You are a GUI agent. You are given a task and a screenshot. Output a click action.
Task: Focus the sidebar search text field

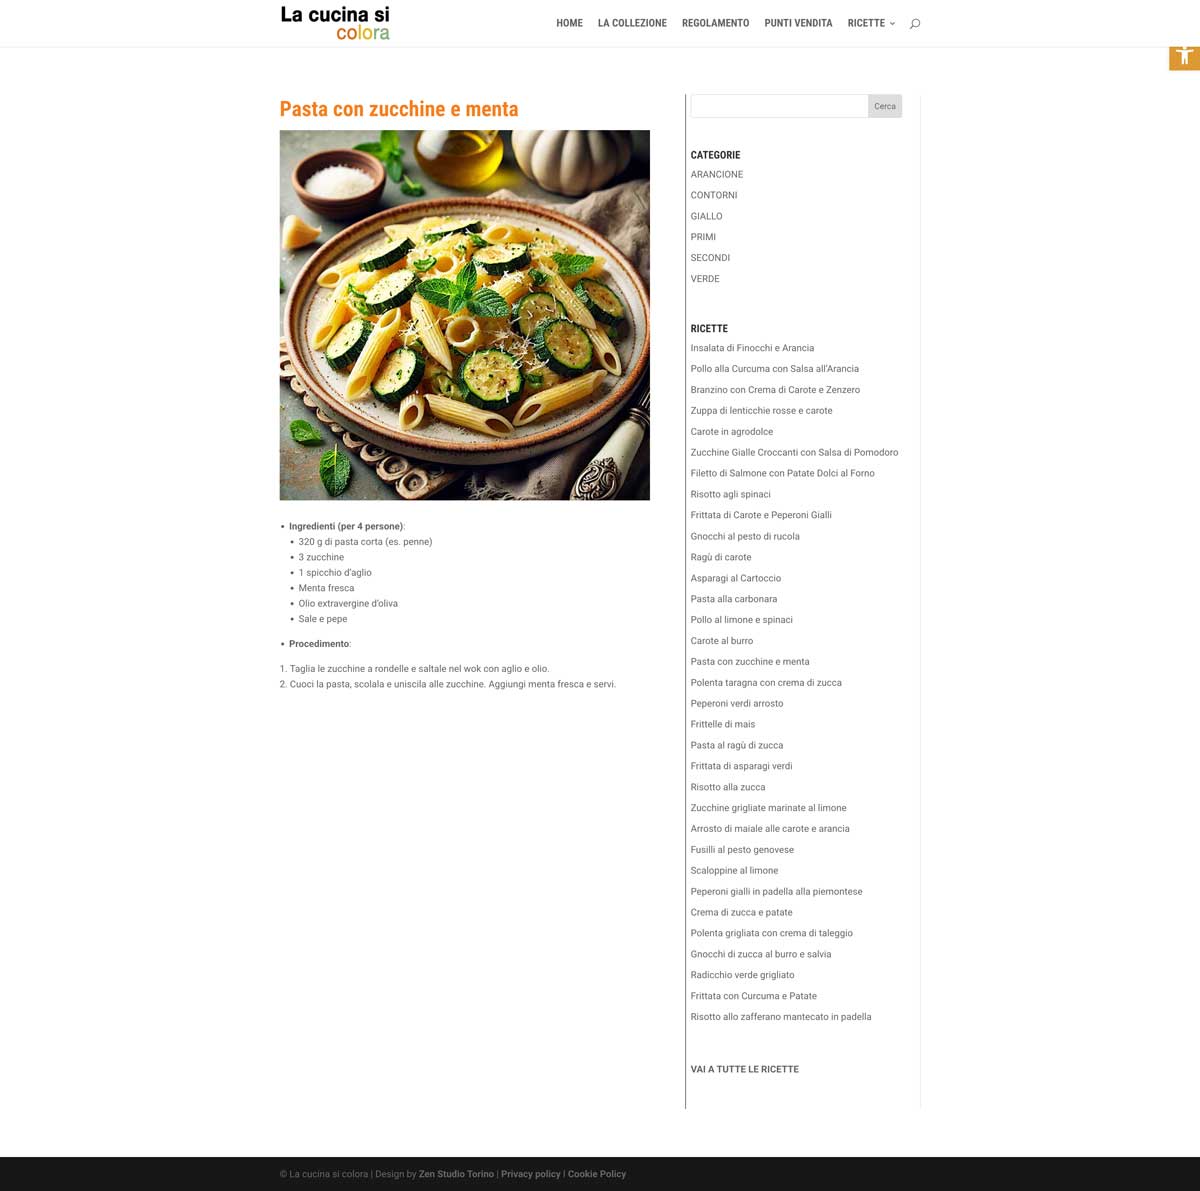click(779, 106)
